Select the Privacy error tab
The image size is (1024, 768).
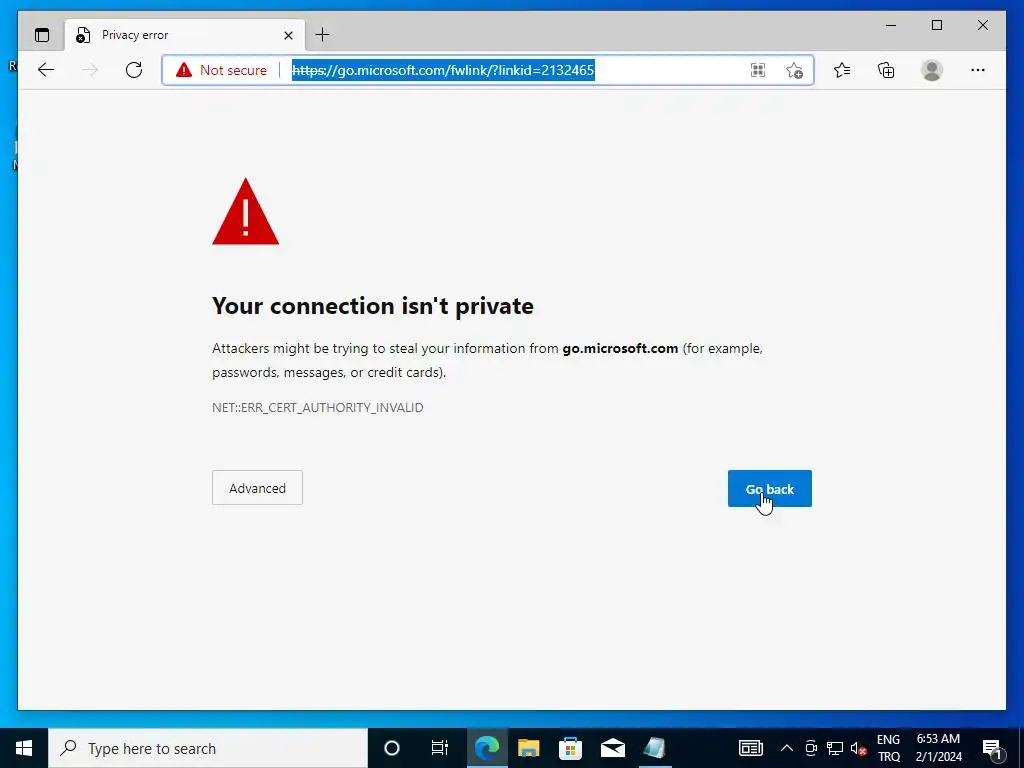coord(185,35)
